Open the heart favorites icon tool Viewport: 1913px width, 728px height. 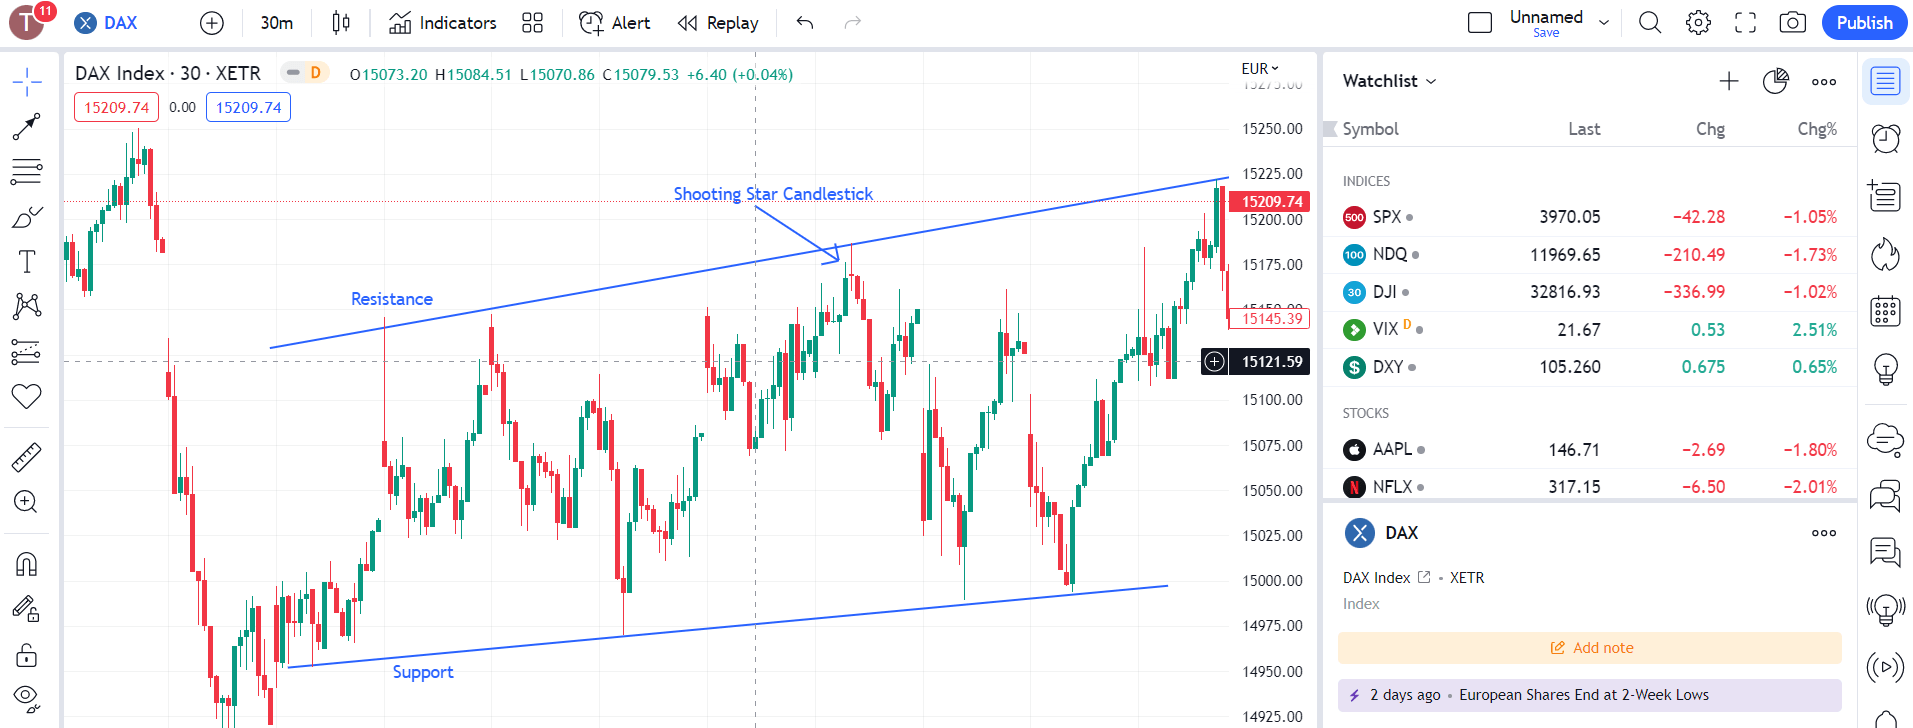click(27, 397)
